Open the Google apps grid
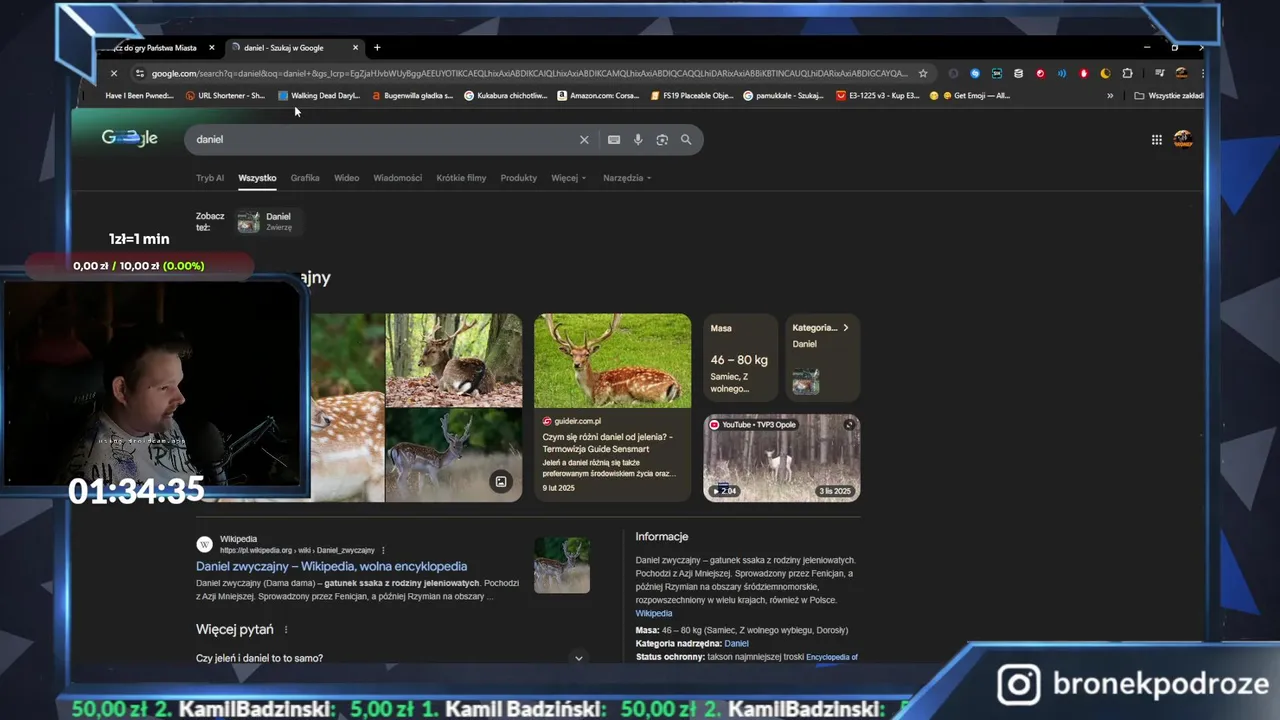The image size is (1280, 720). tap(1156, 140)
